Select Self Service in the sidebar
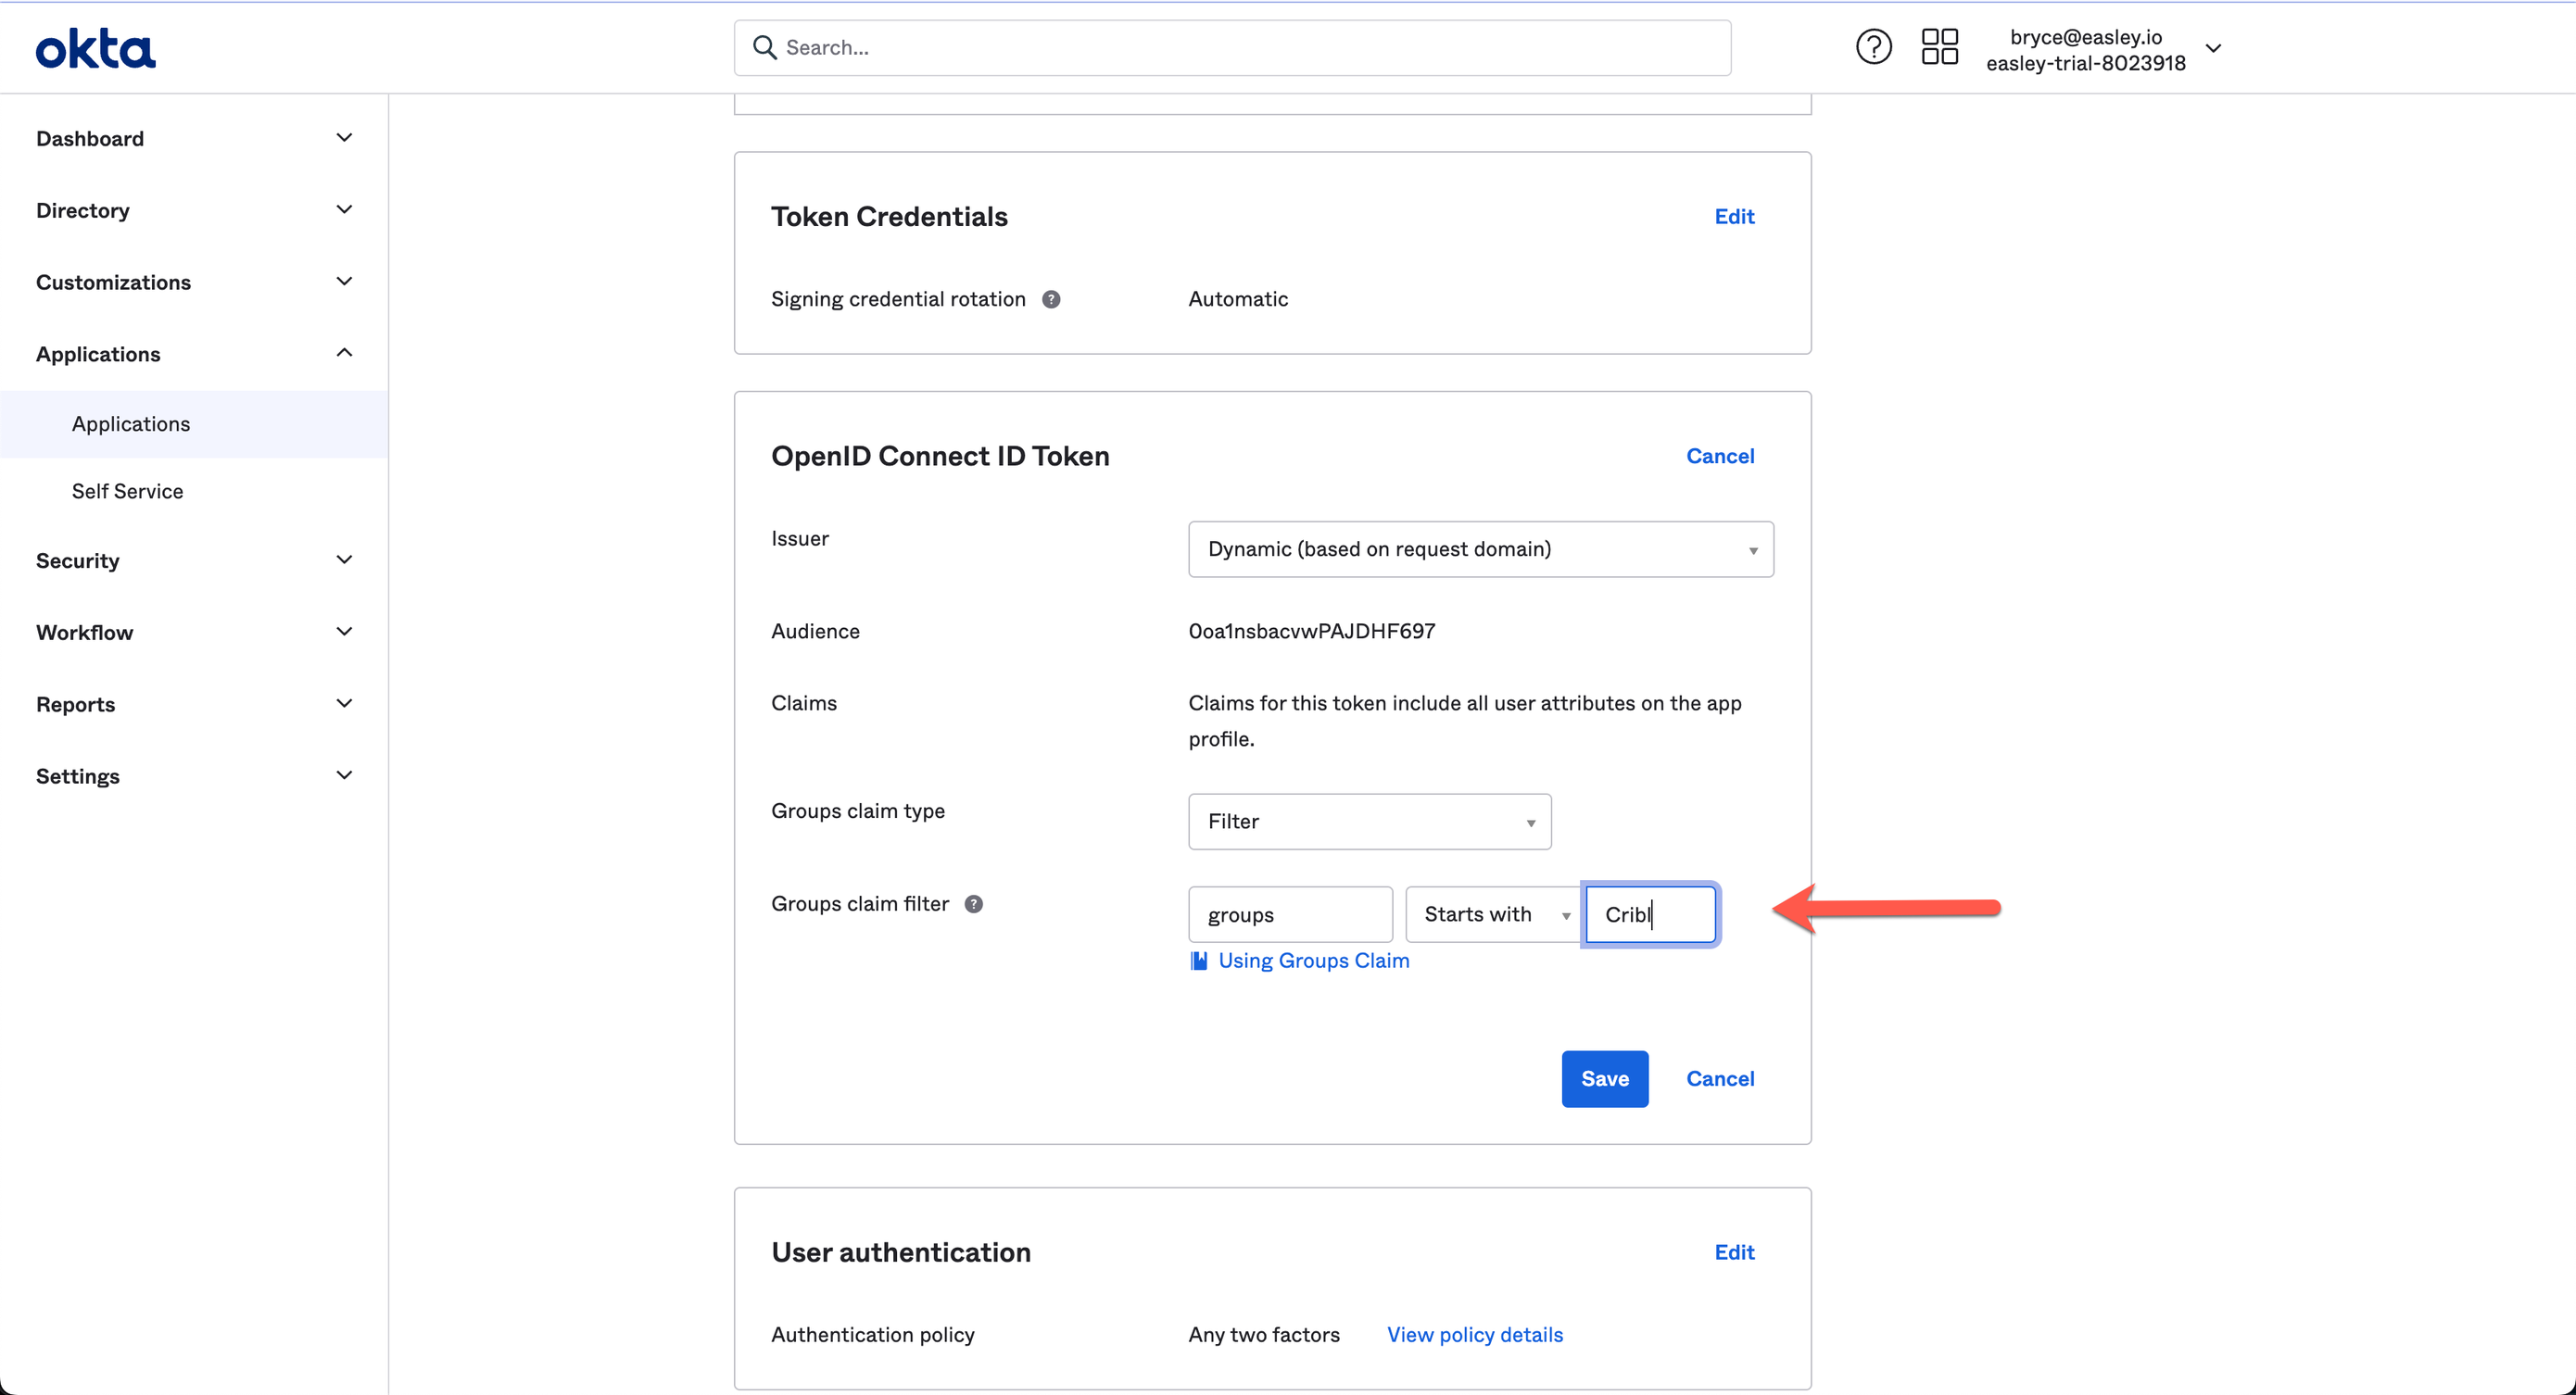The height and width of the screenshot is (1395, 2576). coord(127,490)
